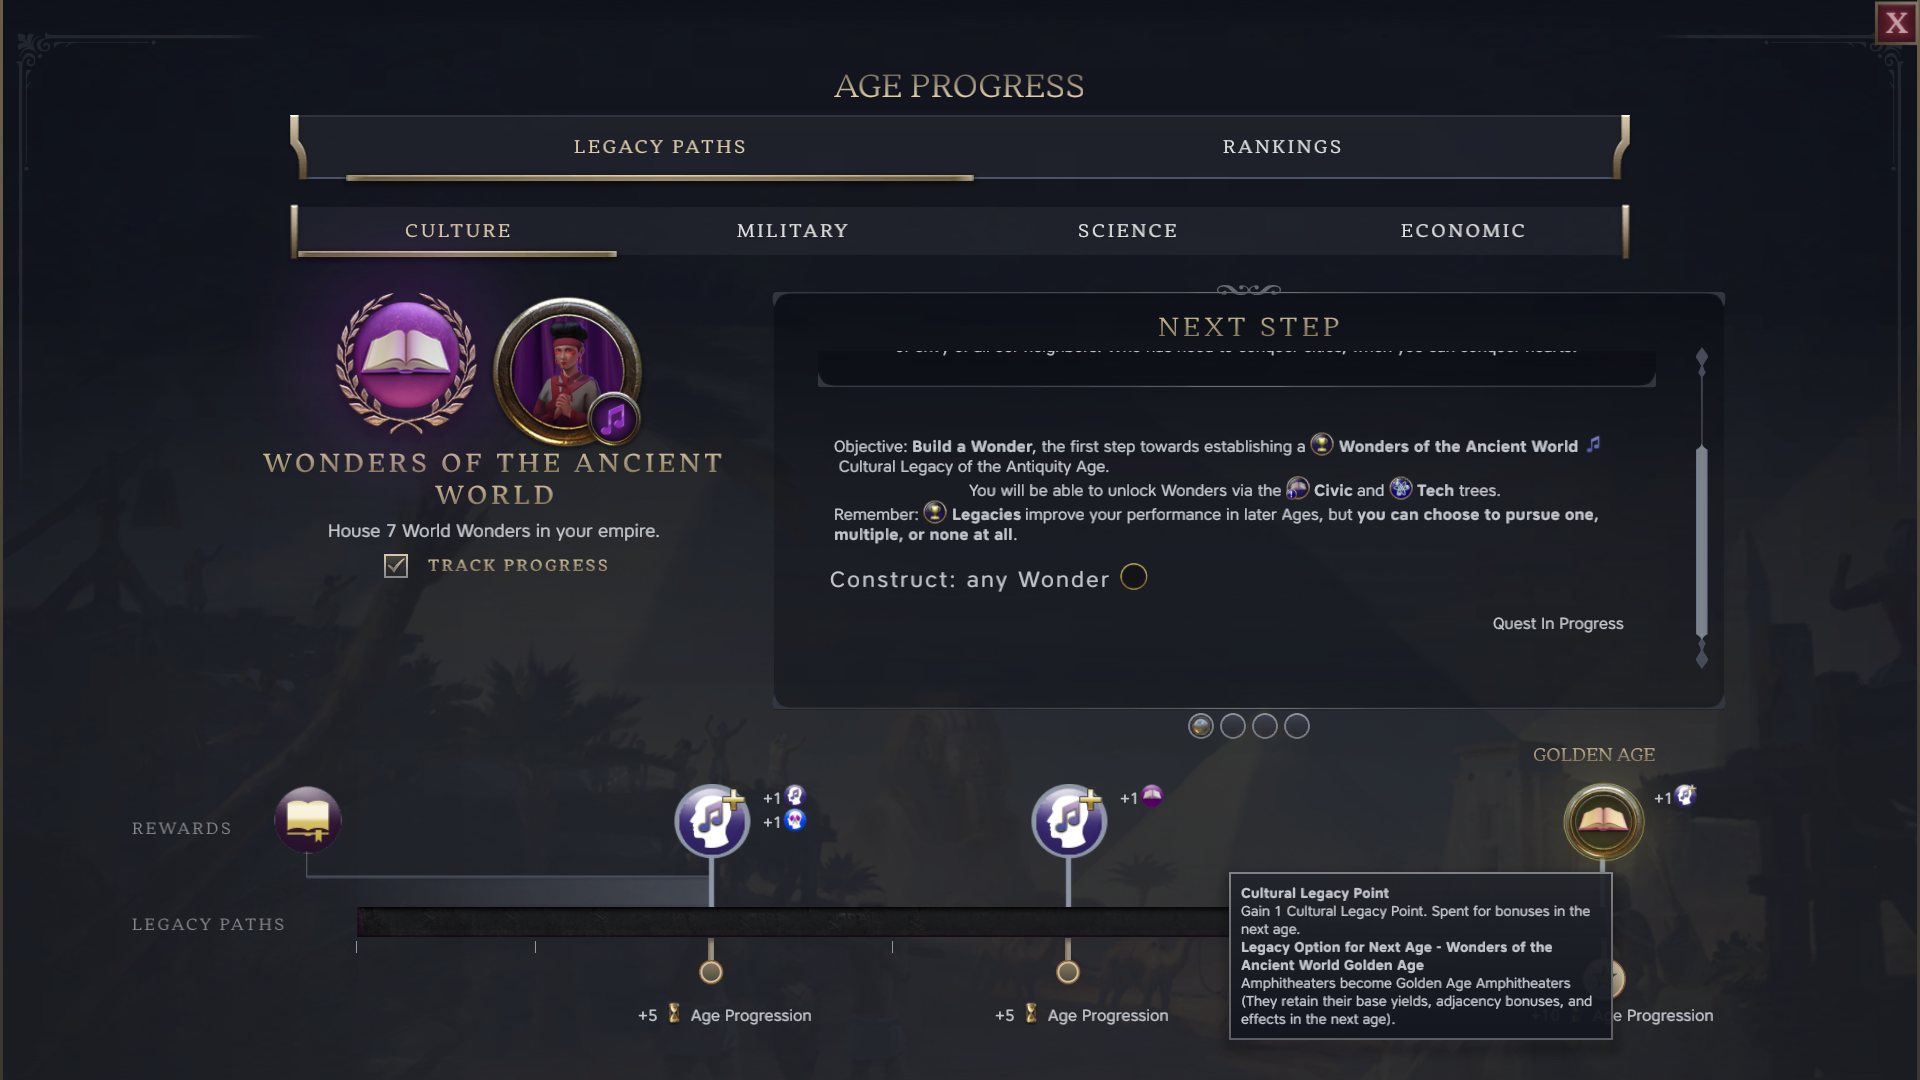Click the scroll-down arrow of Next Step panel
Screen dimensions: 1920x1080
1702,658
